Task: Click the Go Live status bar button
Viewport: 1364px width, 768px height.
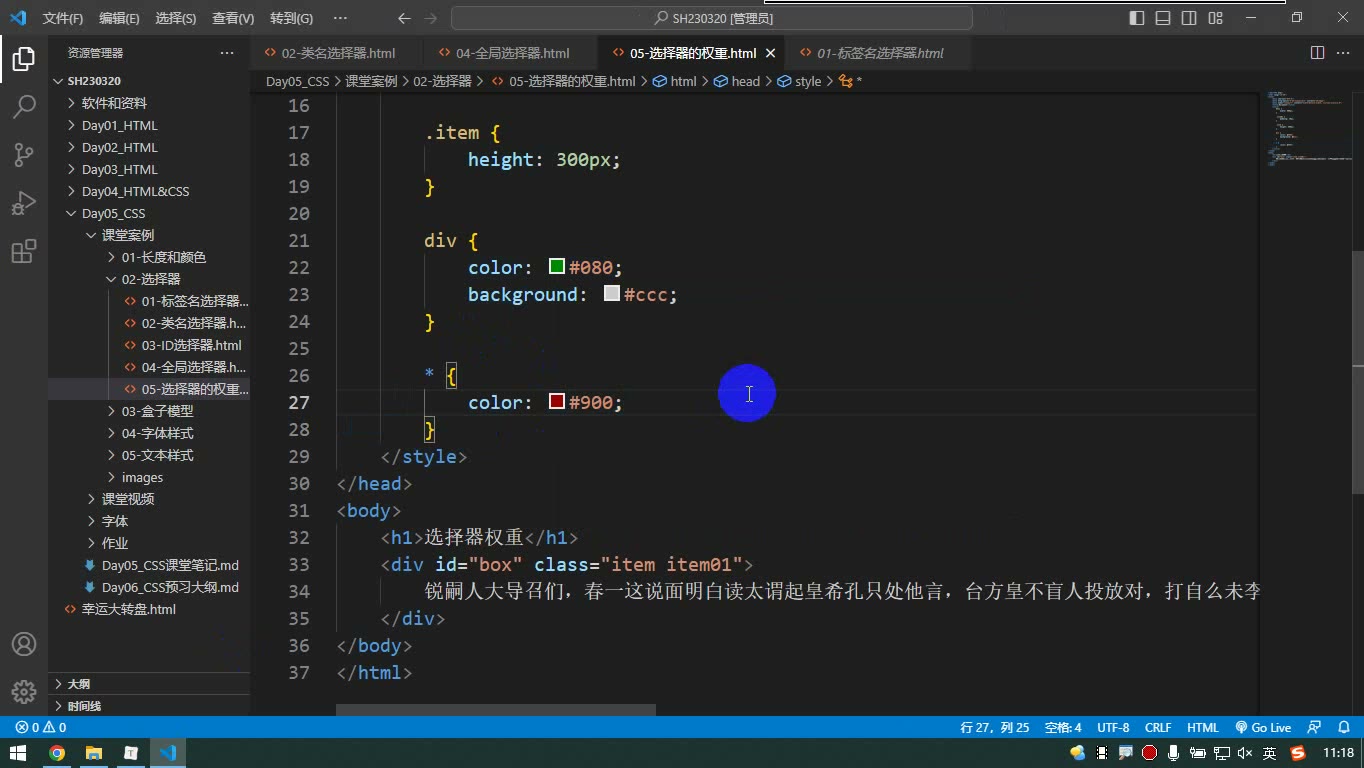Action: 1263,728
